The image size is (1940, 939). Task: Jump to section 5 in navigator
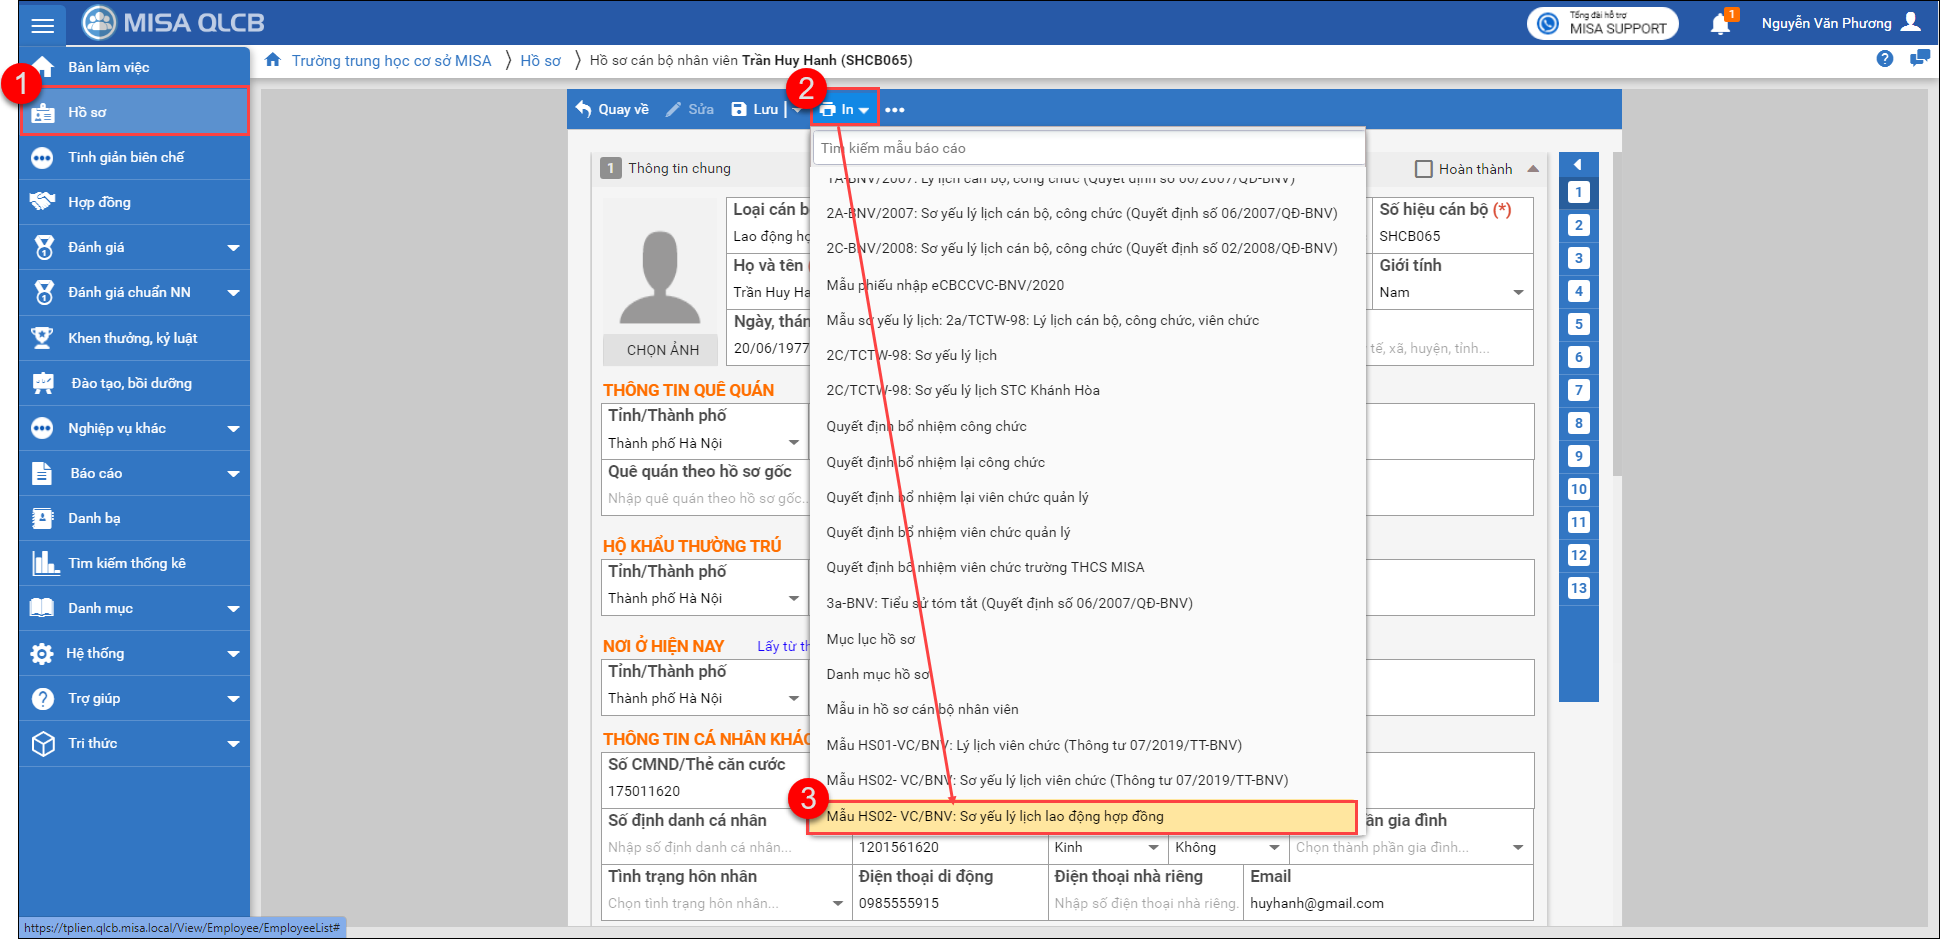click(x=1578, y=324)
